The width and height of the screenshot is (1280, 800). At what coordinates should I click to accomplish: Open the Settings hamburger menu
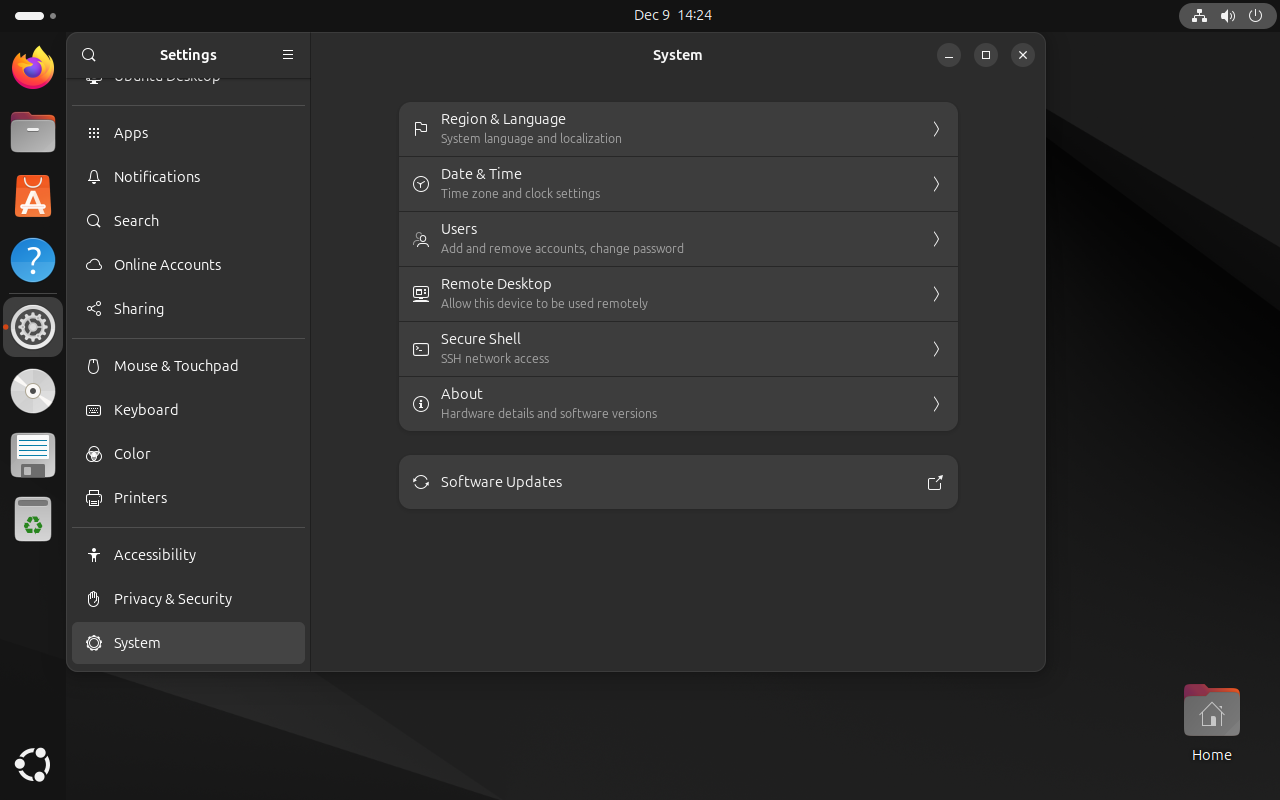coord(288,55)
